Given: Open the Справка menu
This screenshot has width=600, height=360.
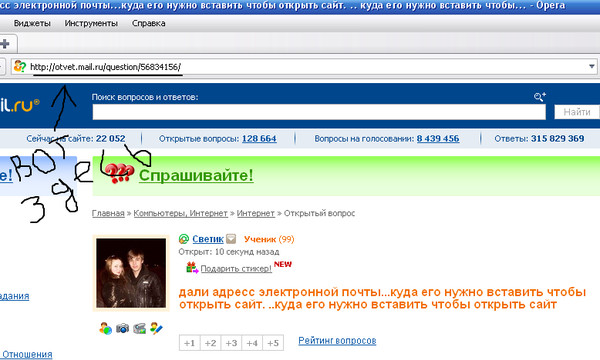Looking at the screenshot, I should (148, 23).
